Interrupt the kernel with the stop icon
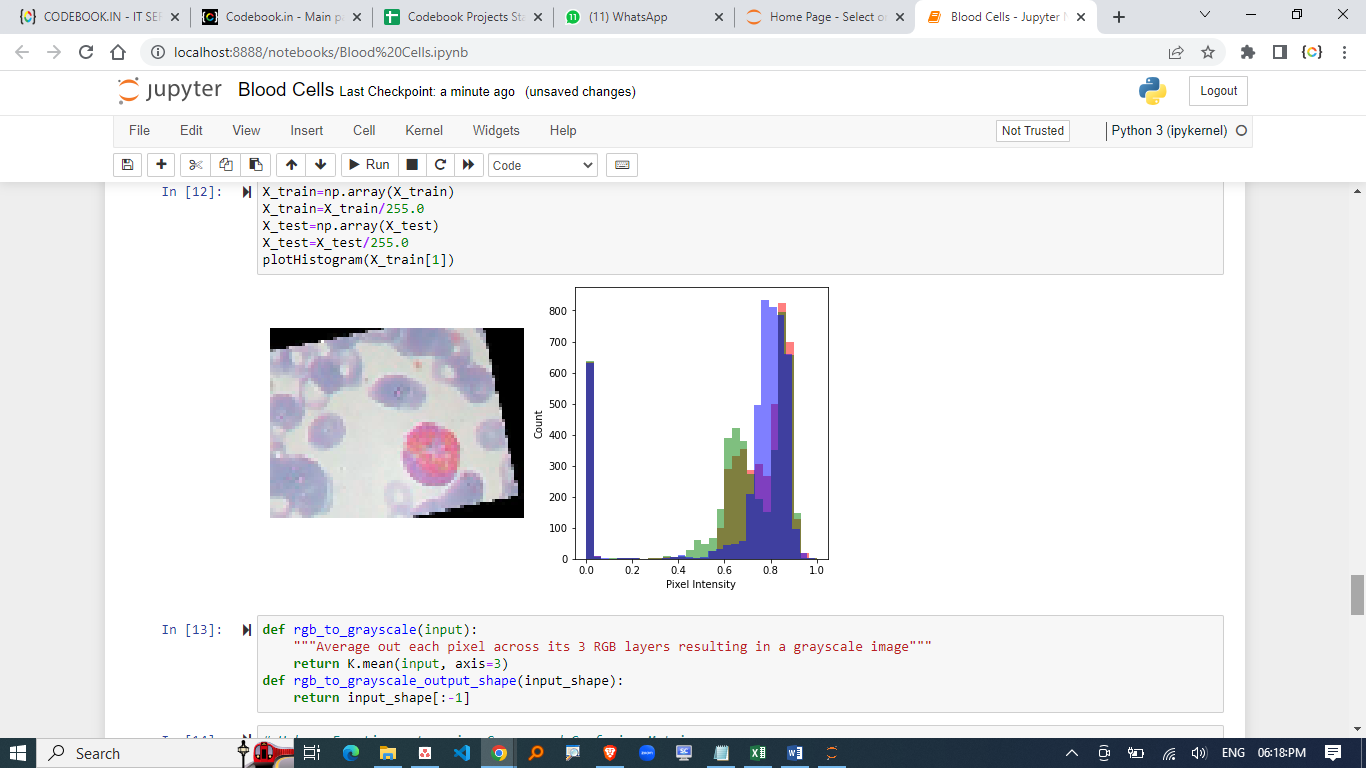This screenshot has height=768, width=1366. (412, 165)
